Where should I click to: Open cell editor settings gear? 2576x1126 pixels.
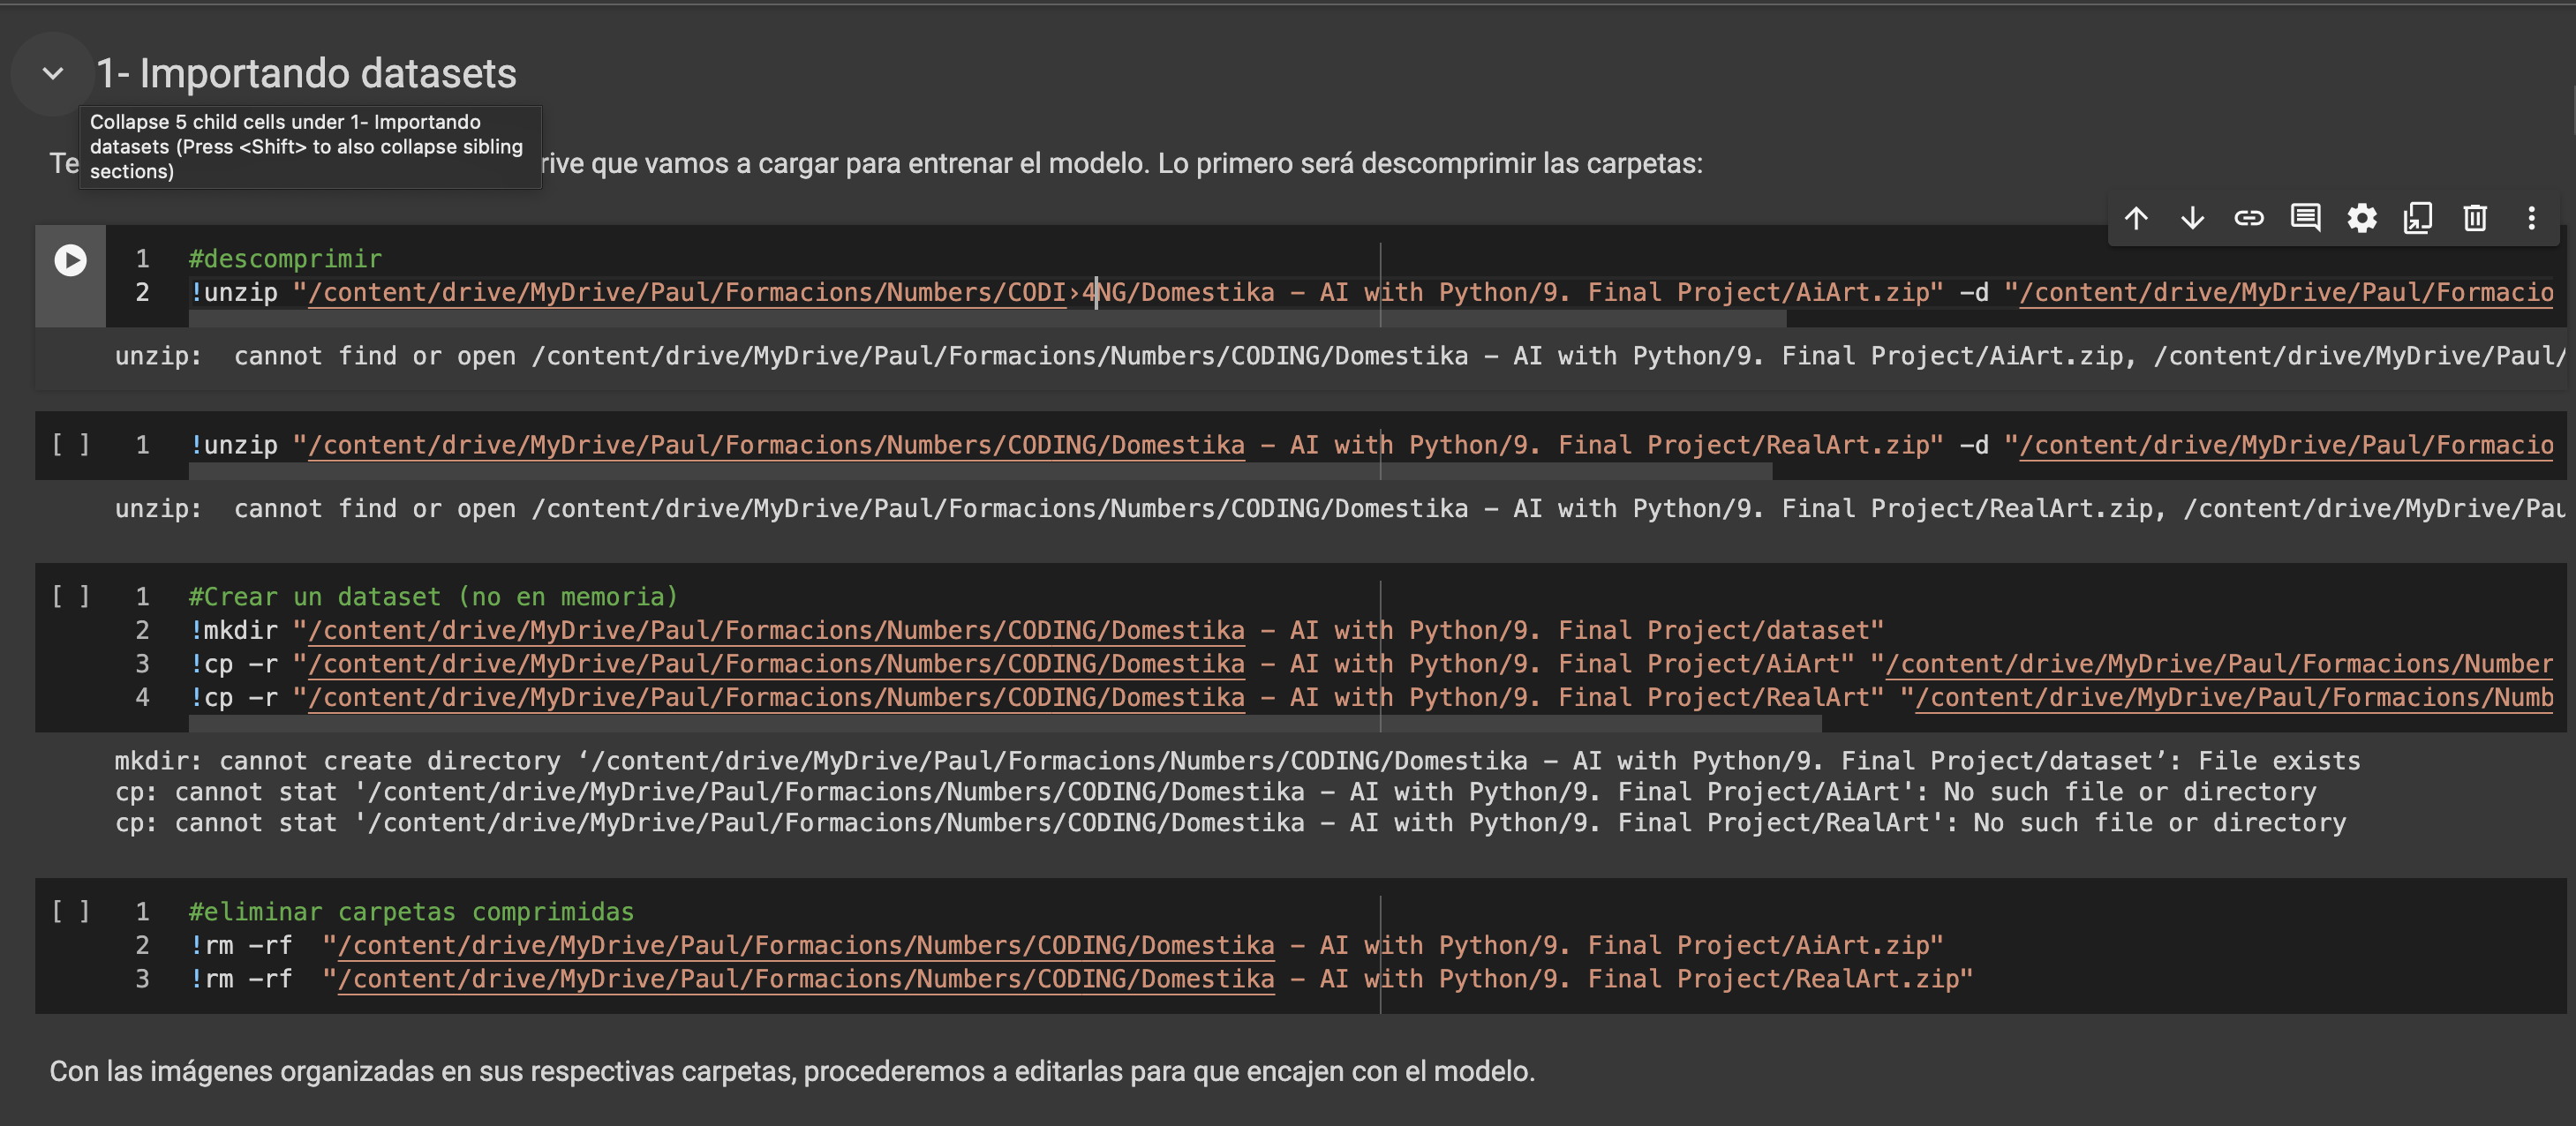2362,218
